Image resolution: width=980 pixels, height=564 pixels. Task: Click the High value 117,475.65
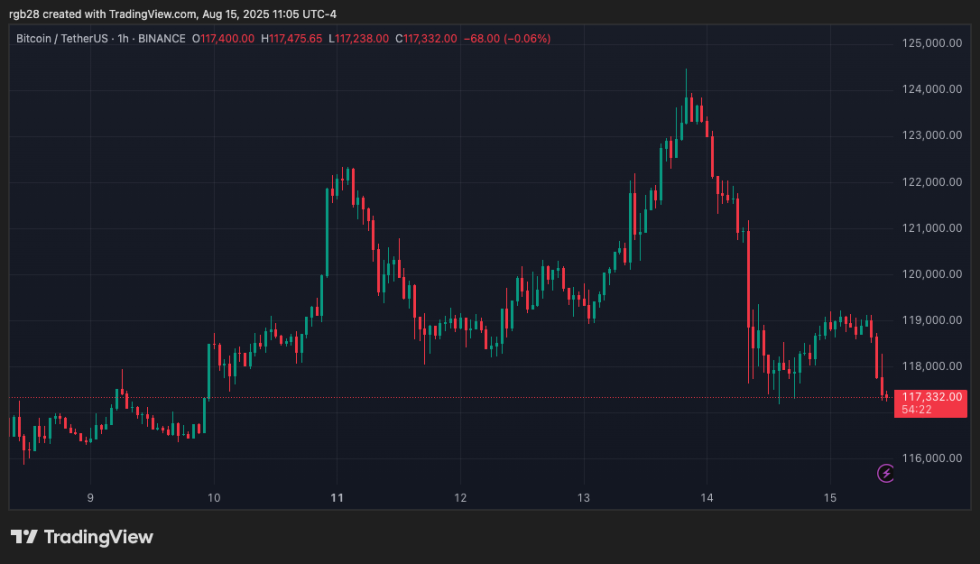(x=296, y=39)
